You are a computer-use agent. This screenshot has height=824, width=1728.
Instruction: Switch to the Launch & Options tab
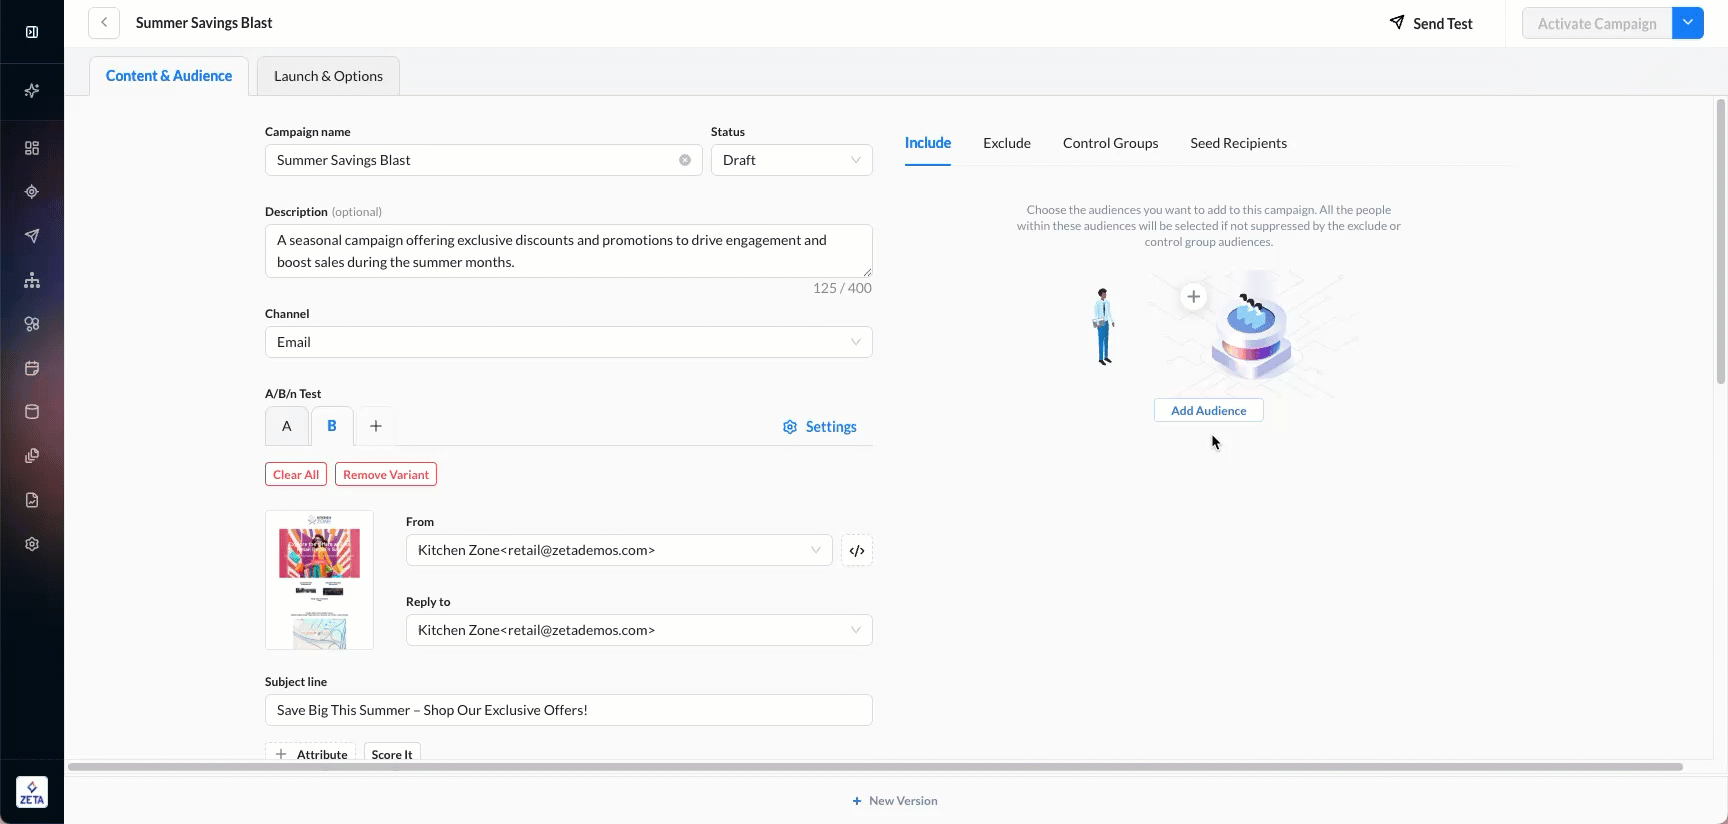pyautogui.click(x=328, y=76)
